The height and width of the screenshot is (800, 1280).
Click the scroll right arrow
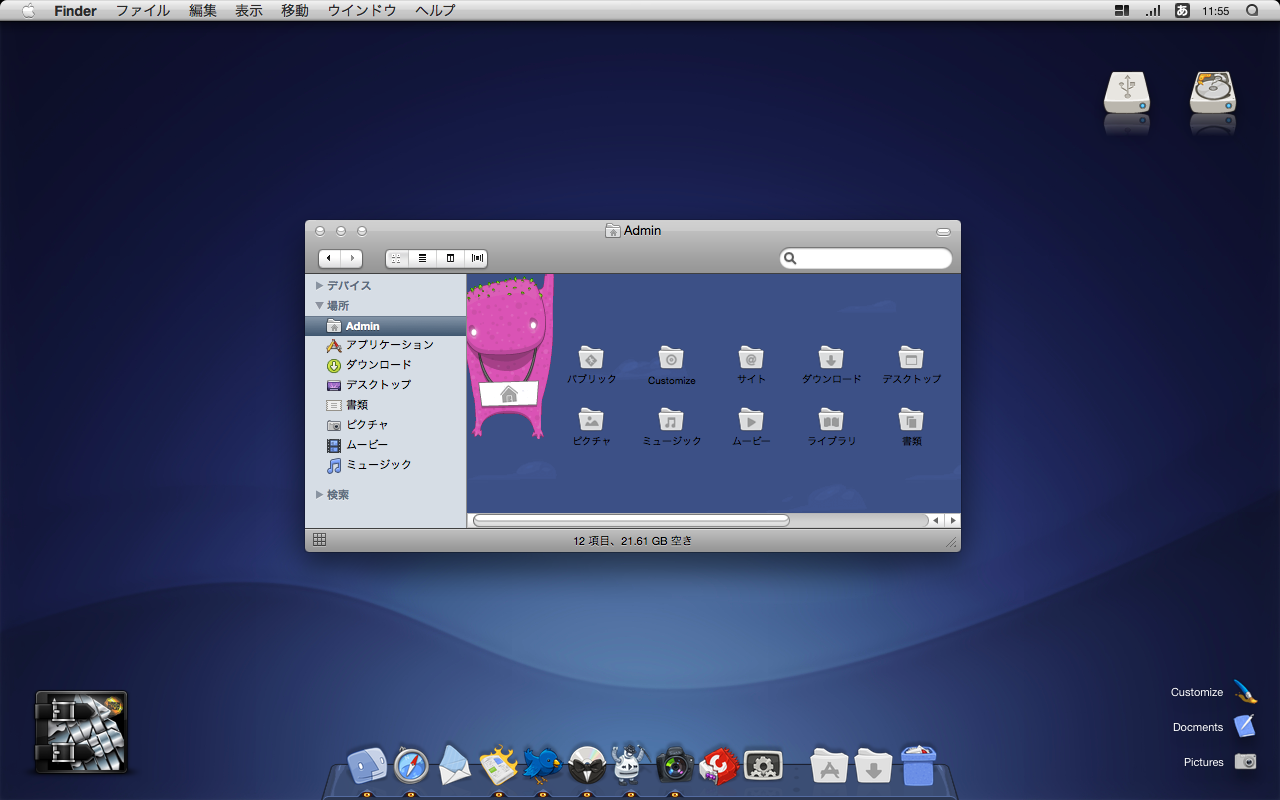pos(953,520)
